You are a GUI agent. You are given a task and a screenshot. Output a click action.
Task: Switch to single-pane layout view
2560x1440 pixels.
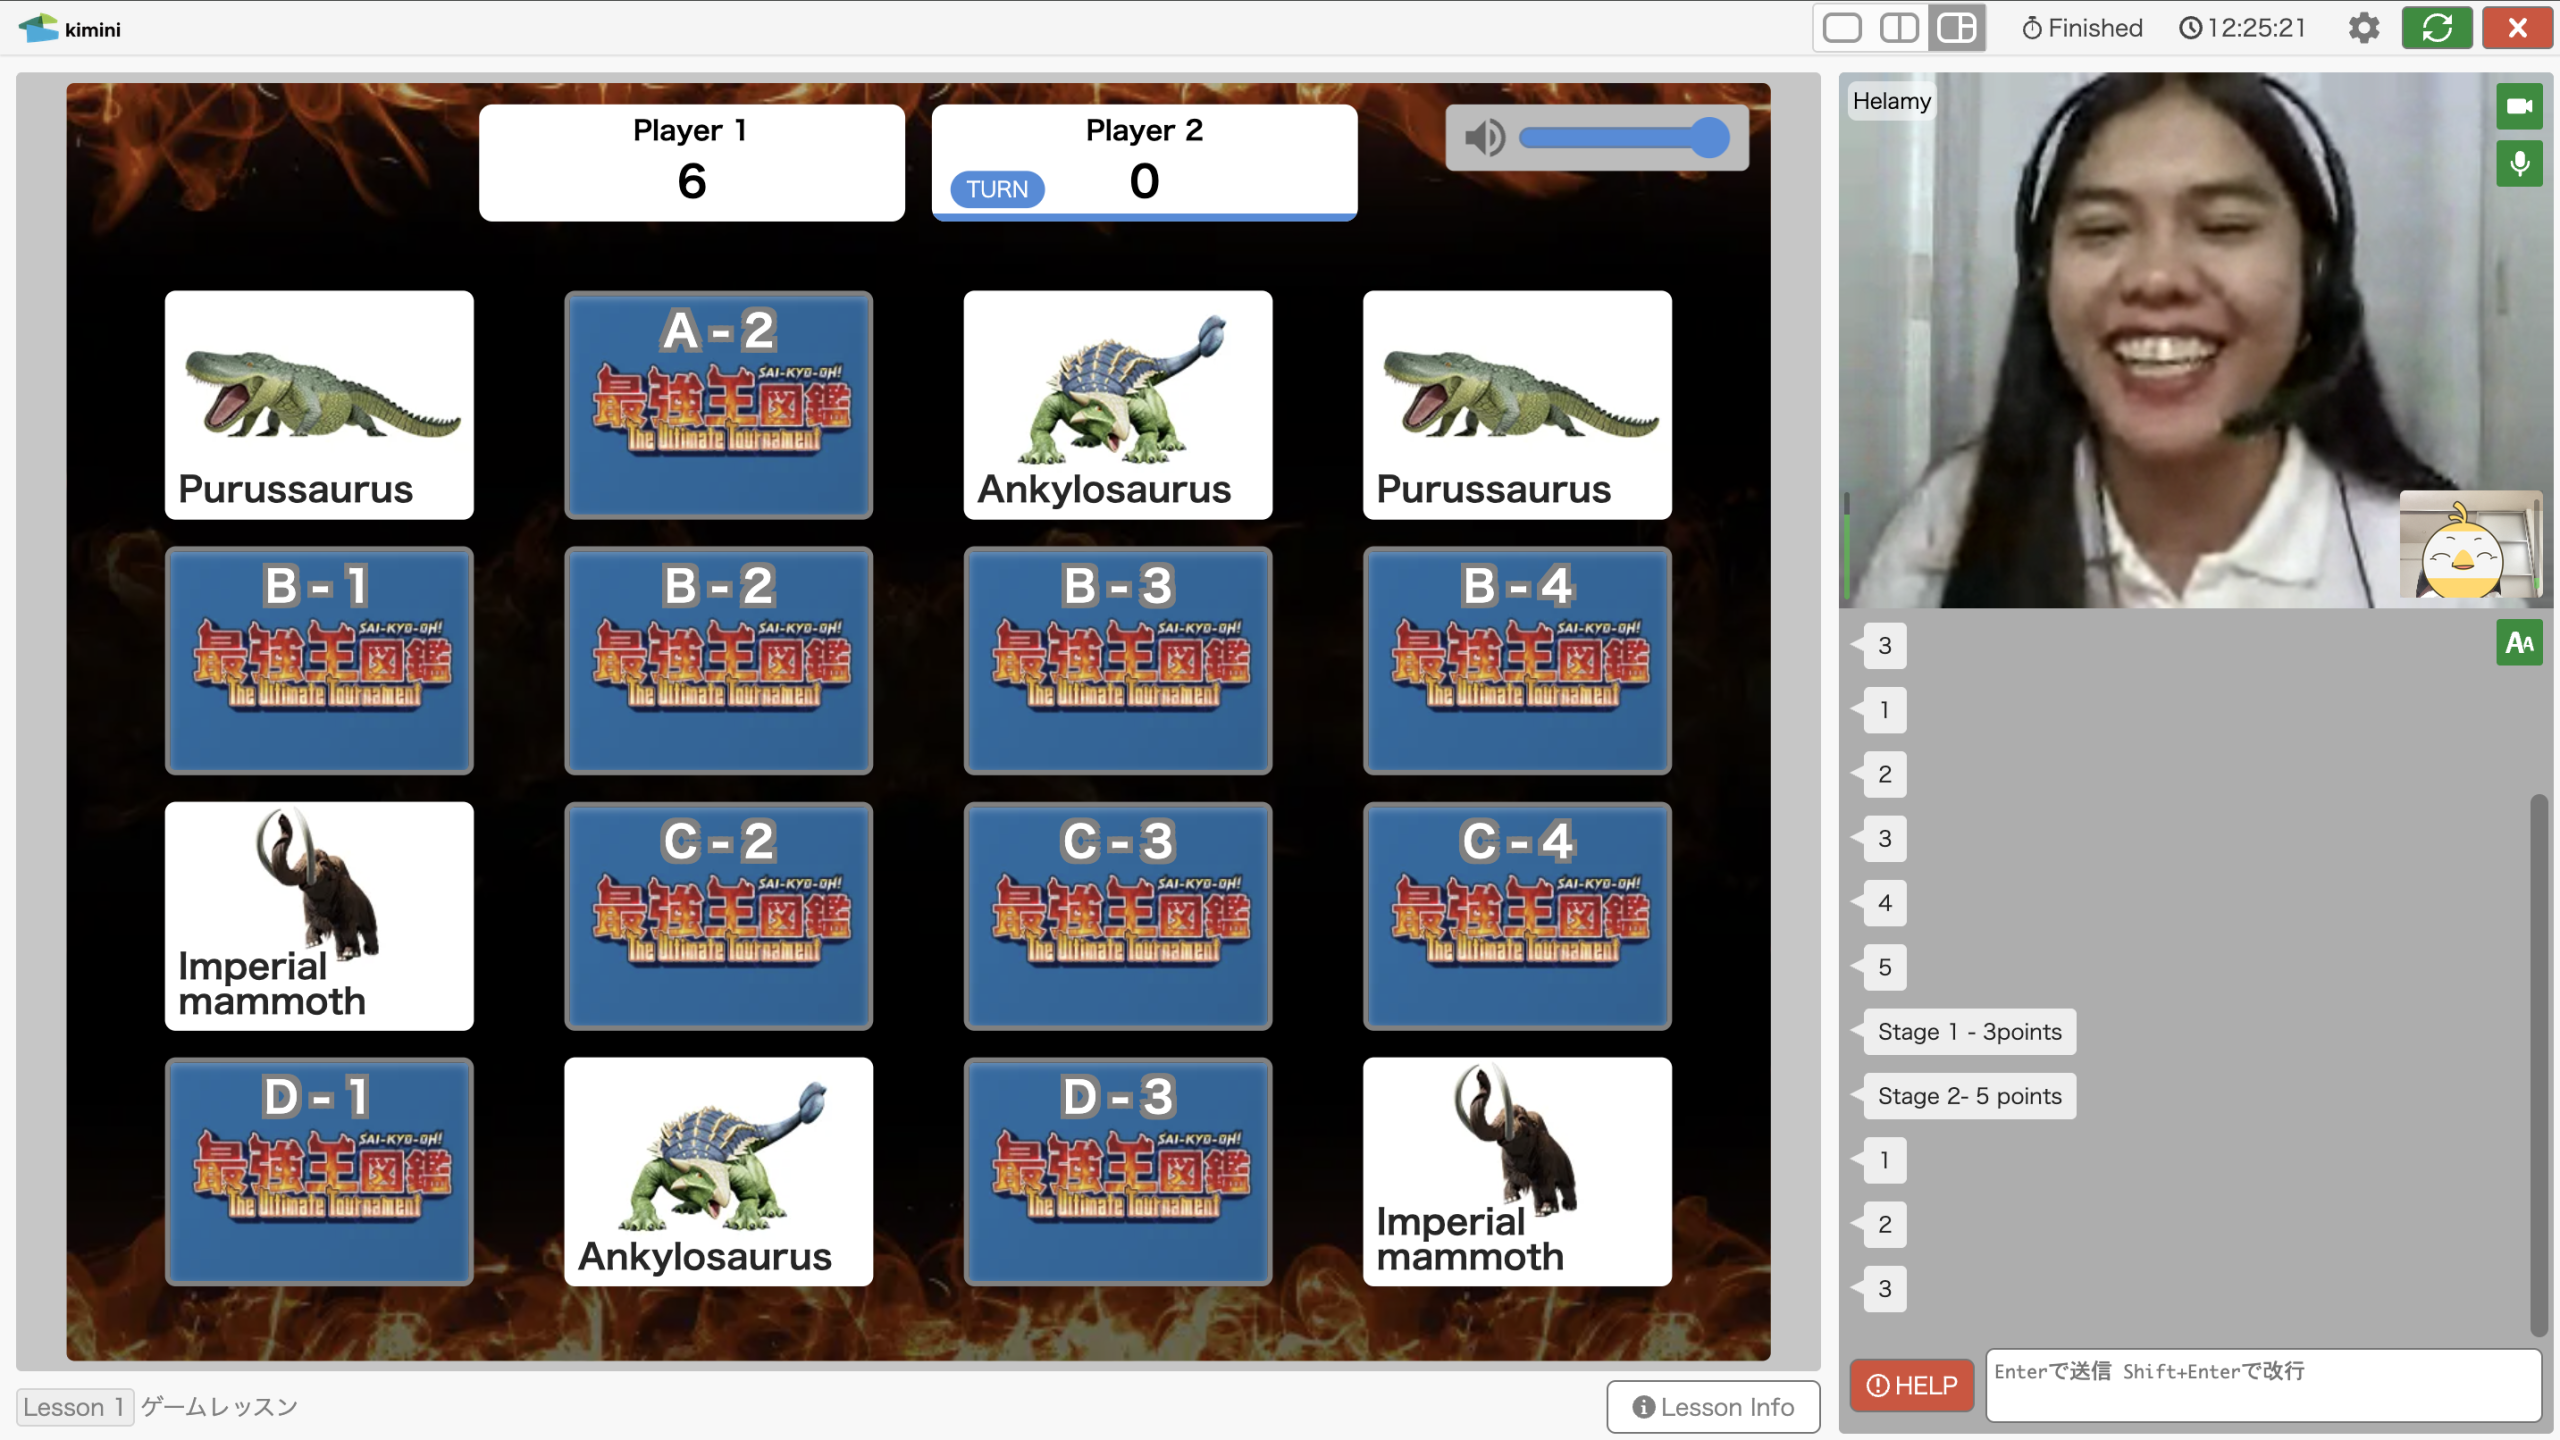tap(1842, 28)
